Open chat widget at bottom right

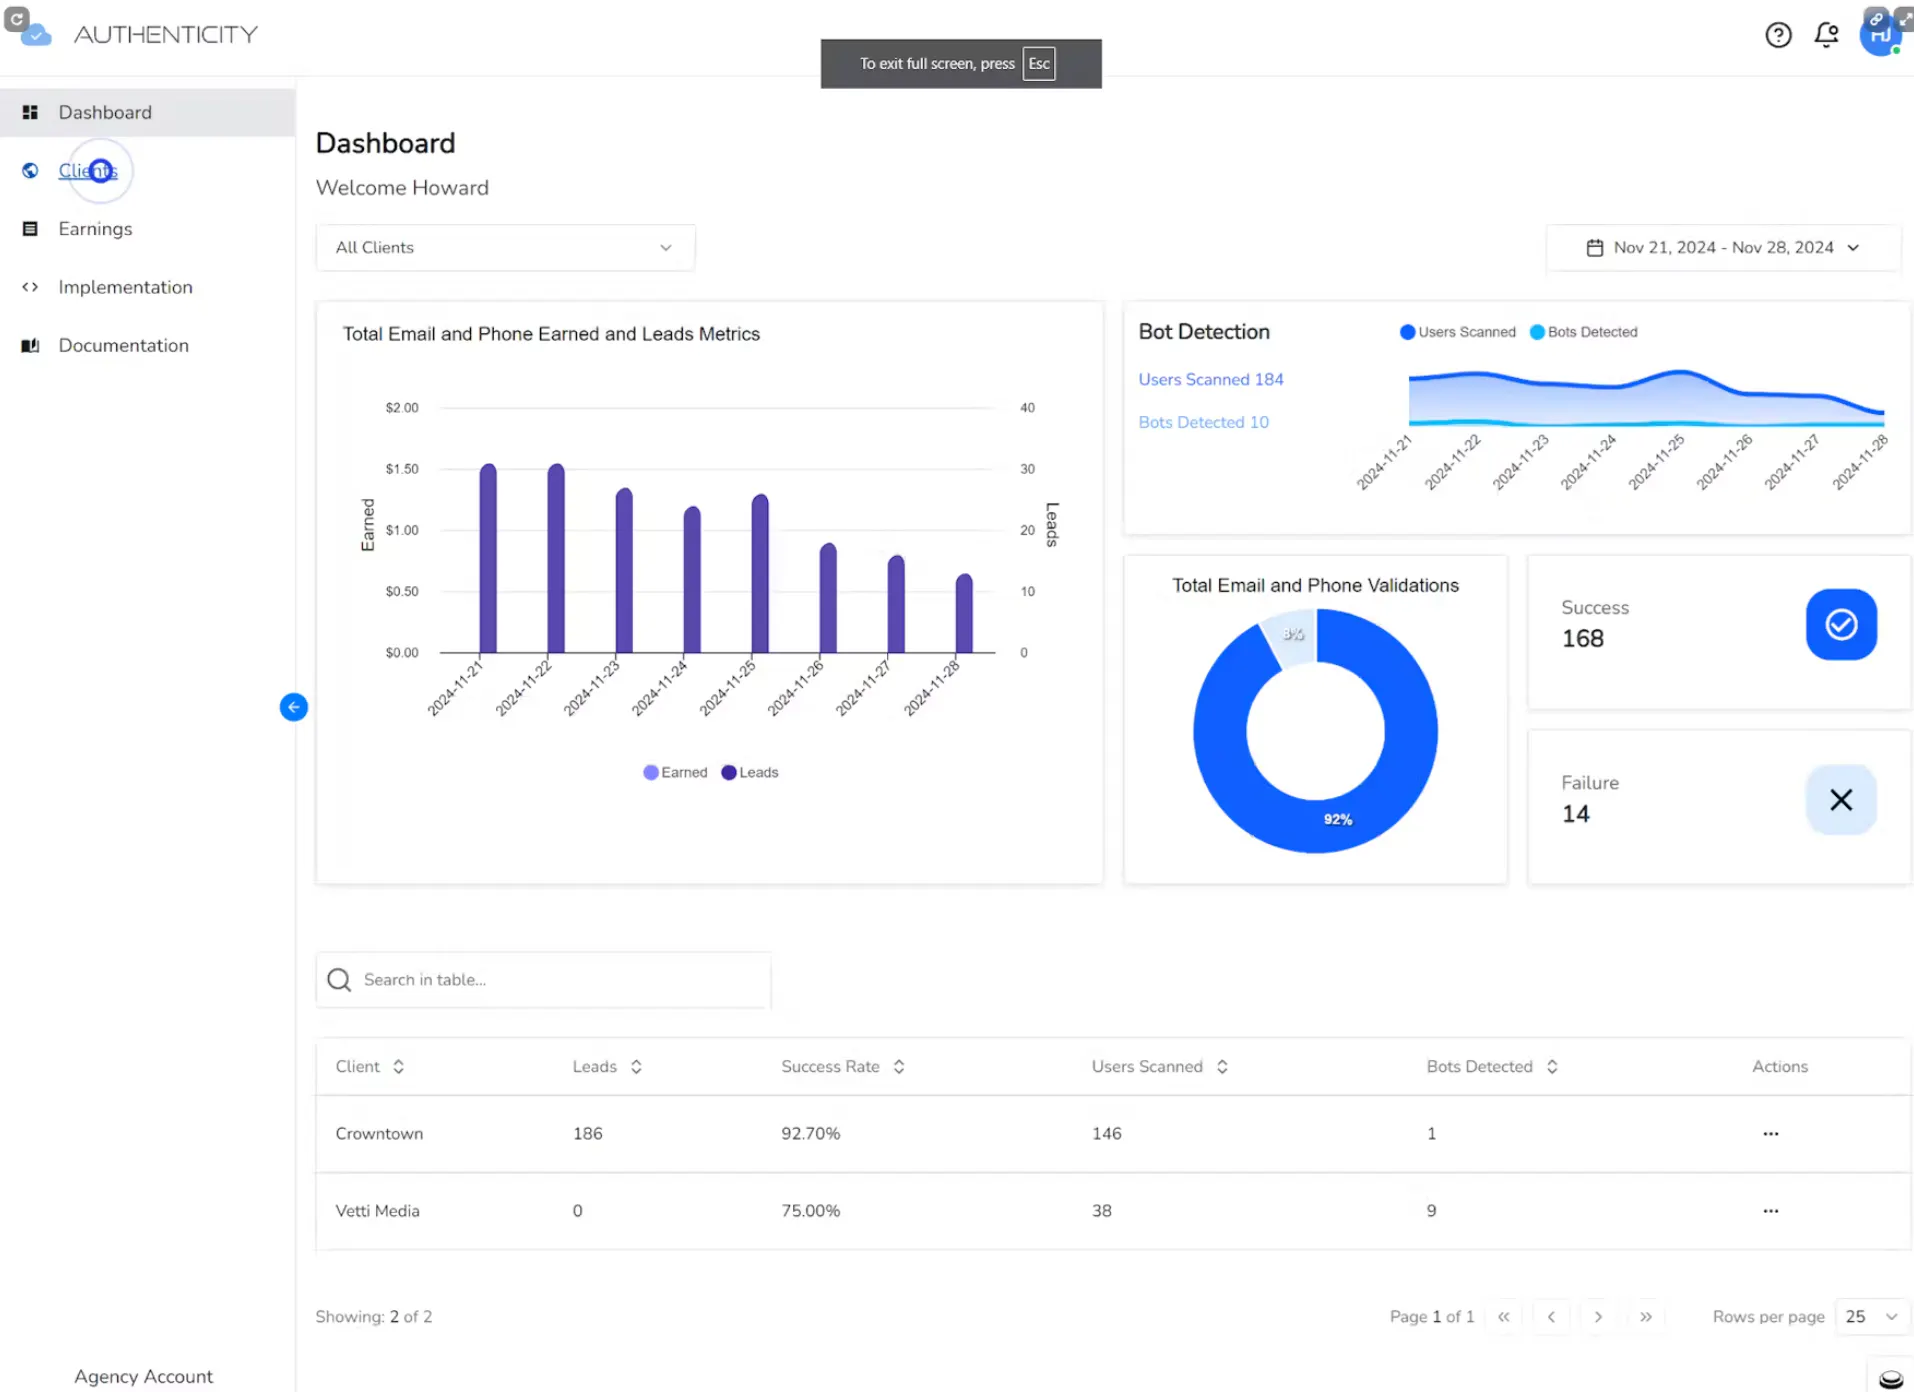click(1890, 1378)
